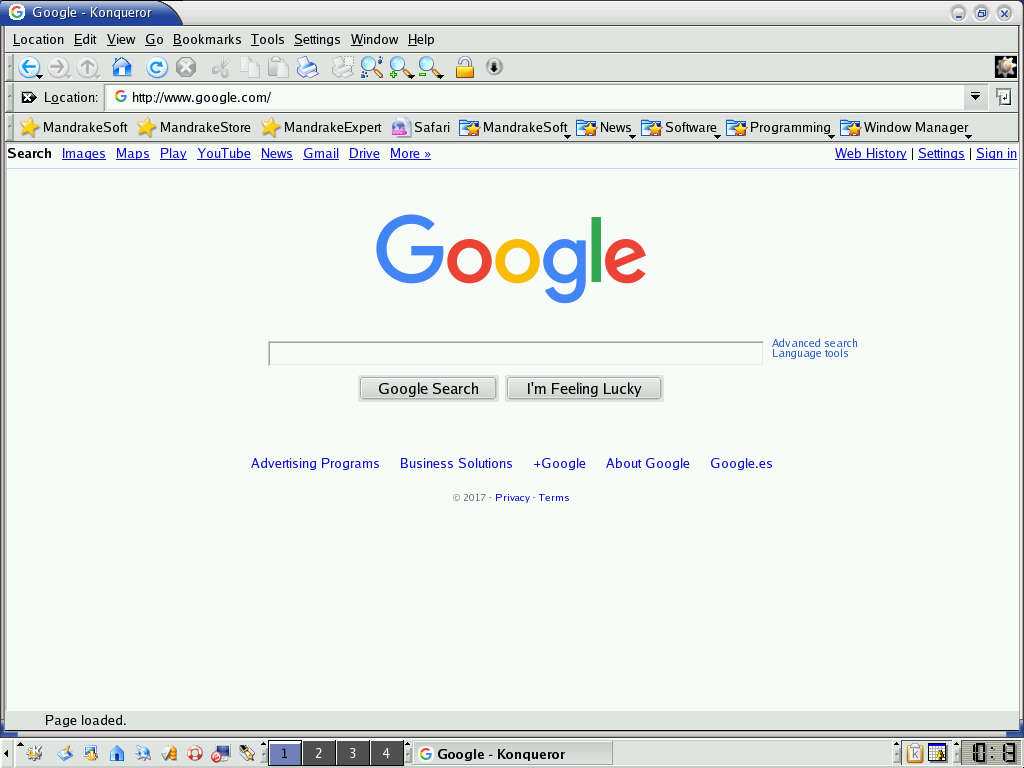Click the padlock Security icon
Screen dimensions: 1024x768
point(464,68)
